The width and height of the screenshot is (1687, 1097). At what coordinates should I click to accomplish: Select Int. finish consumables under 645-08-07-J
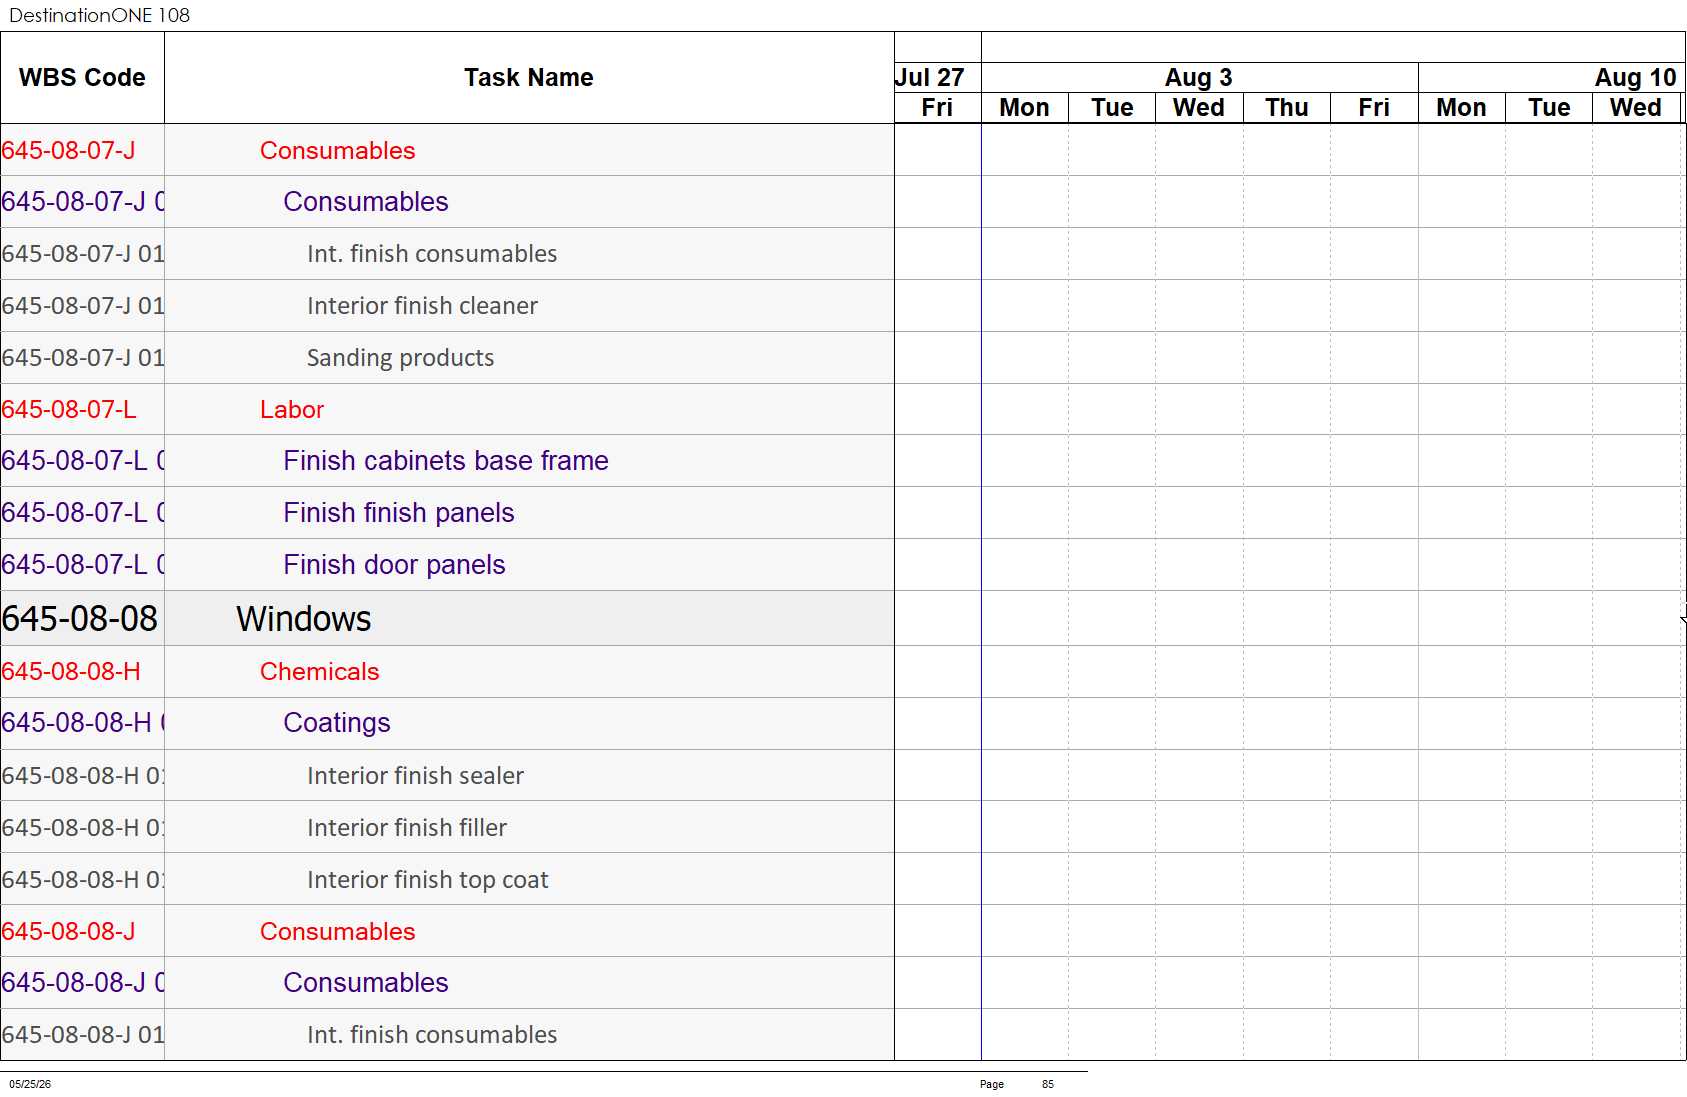tap(432, 254)
